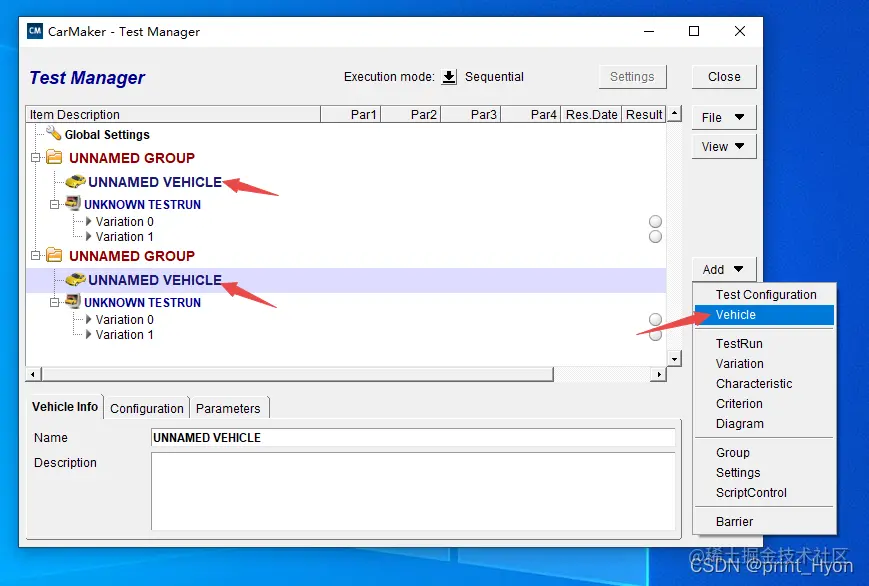Screen dimensions: 869x586
Task: Choose Variation in the Add menu
Action: click(x=765, y=363)
